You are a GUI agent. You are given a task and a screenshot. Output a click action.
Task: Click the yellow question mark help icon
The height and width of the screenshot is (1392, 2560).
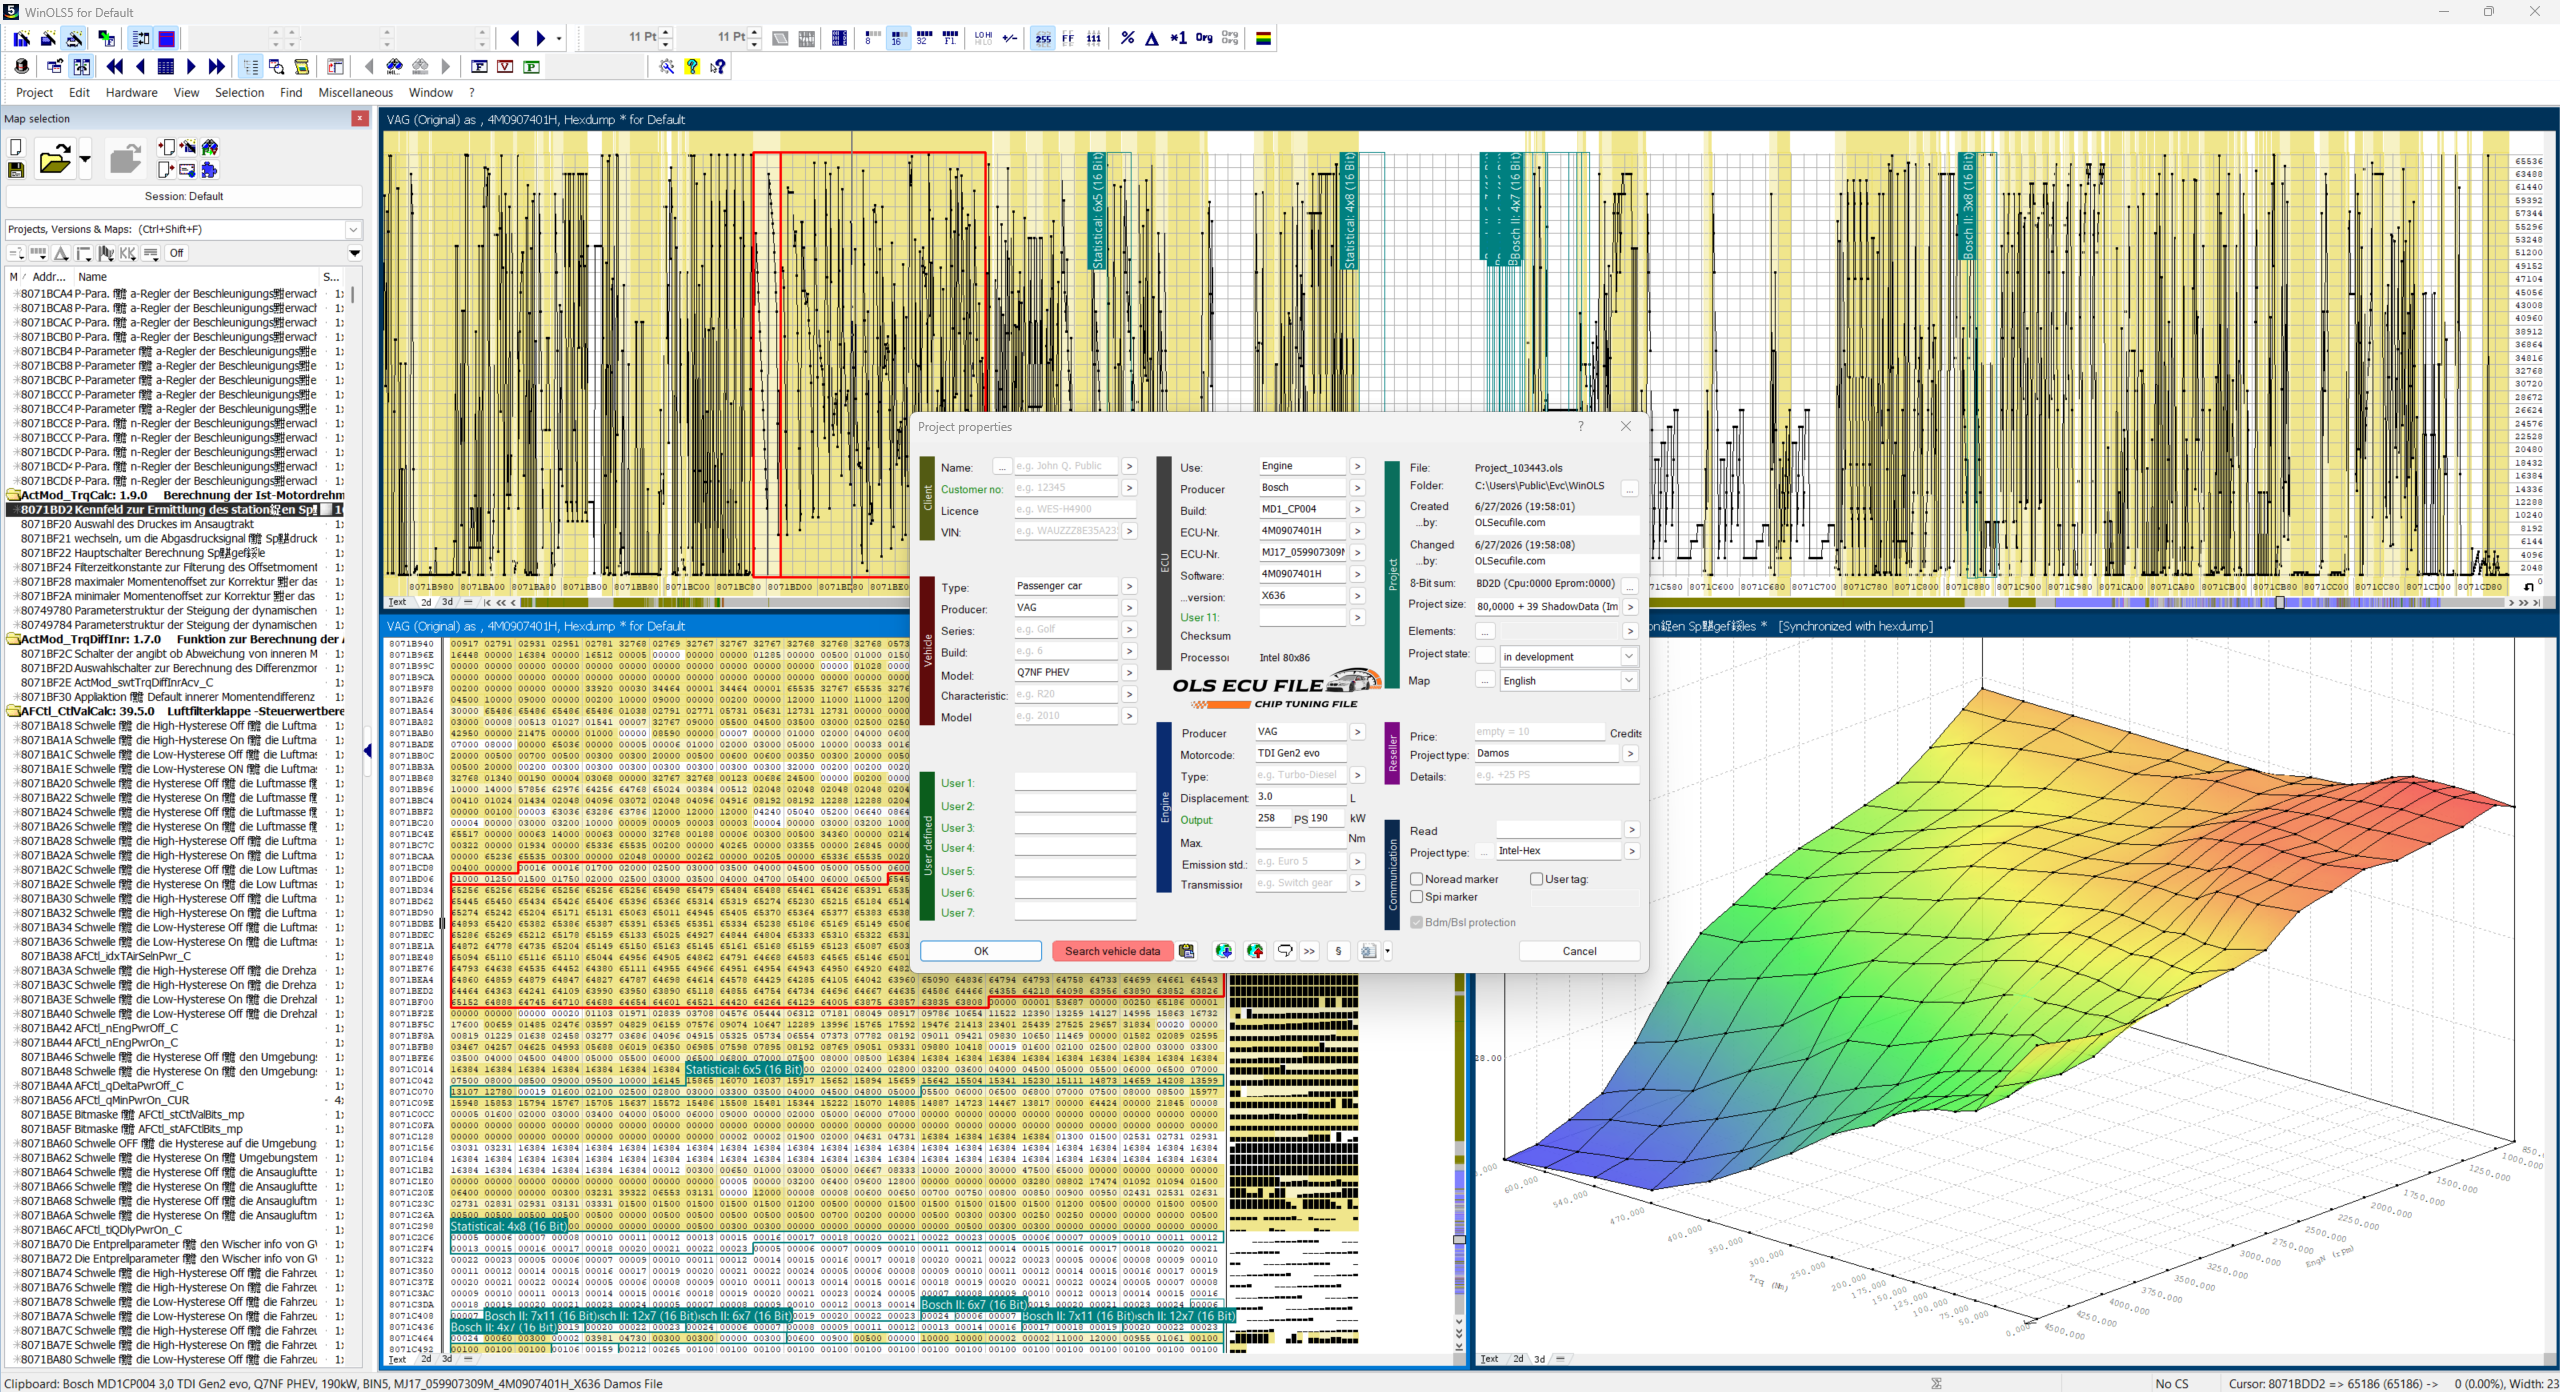coord(692,67)
